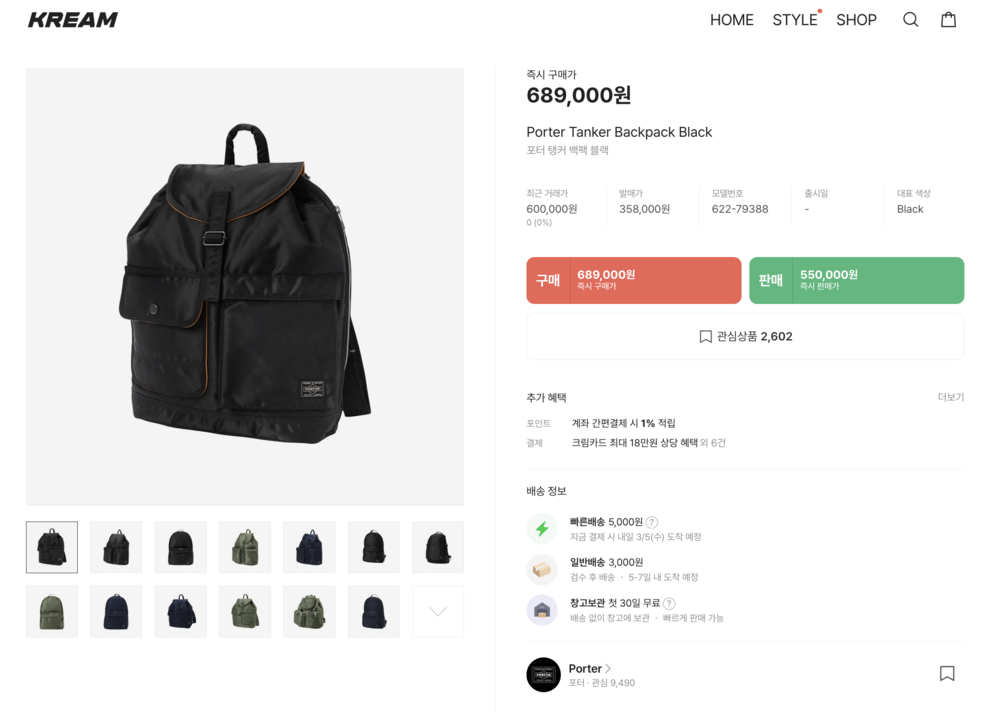Select the first black backpack thumbnail
This screenshot has width=1000, height=713.
(52, 547)
